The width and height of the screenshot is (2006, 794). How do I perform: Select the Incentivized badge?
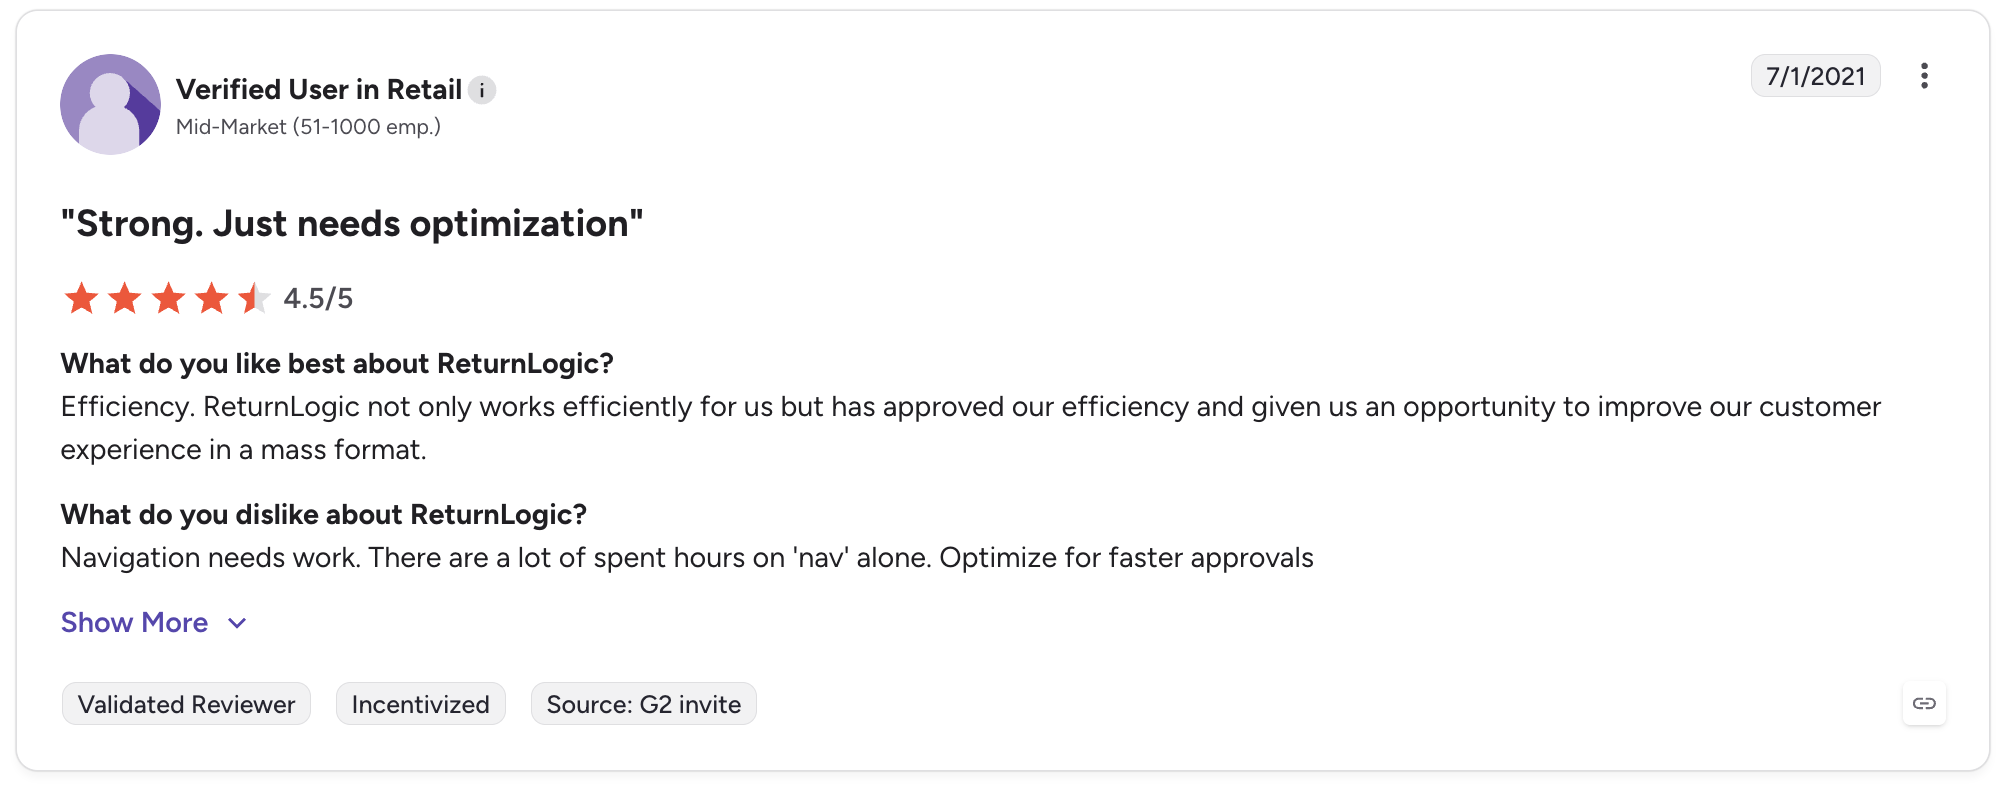pos(420,704)
